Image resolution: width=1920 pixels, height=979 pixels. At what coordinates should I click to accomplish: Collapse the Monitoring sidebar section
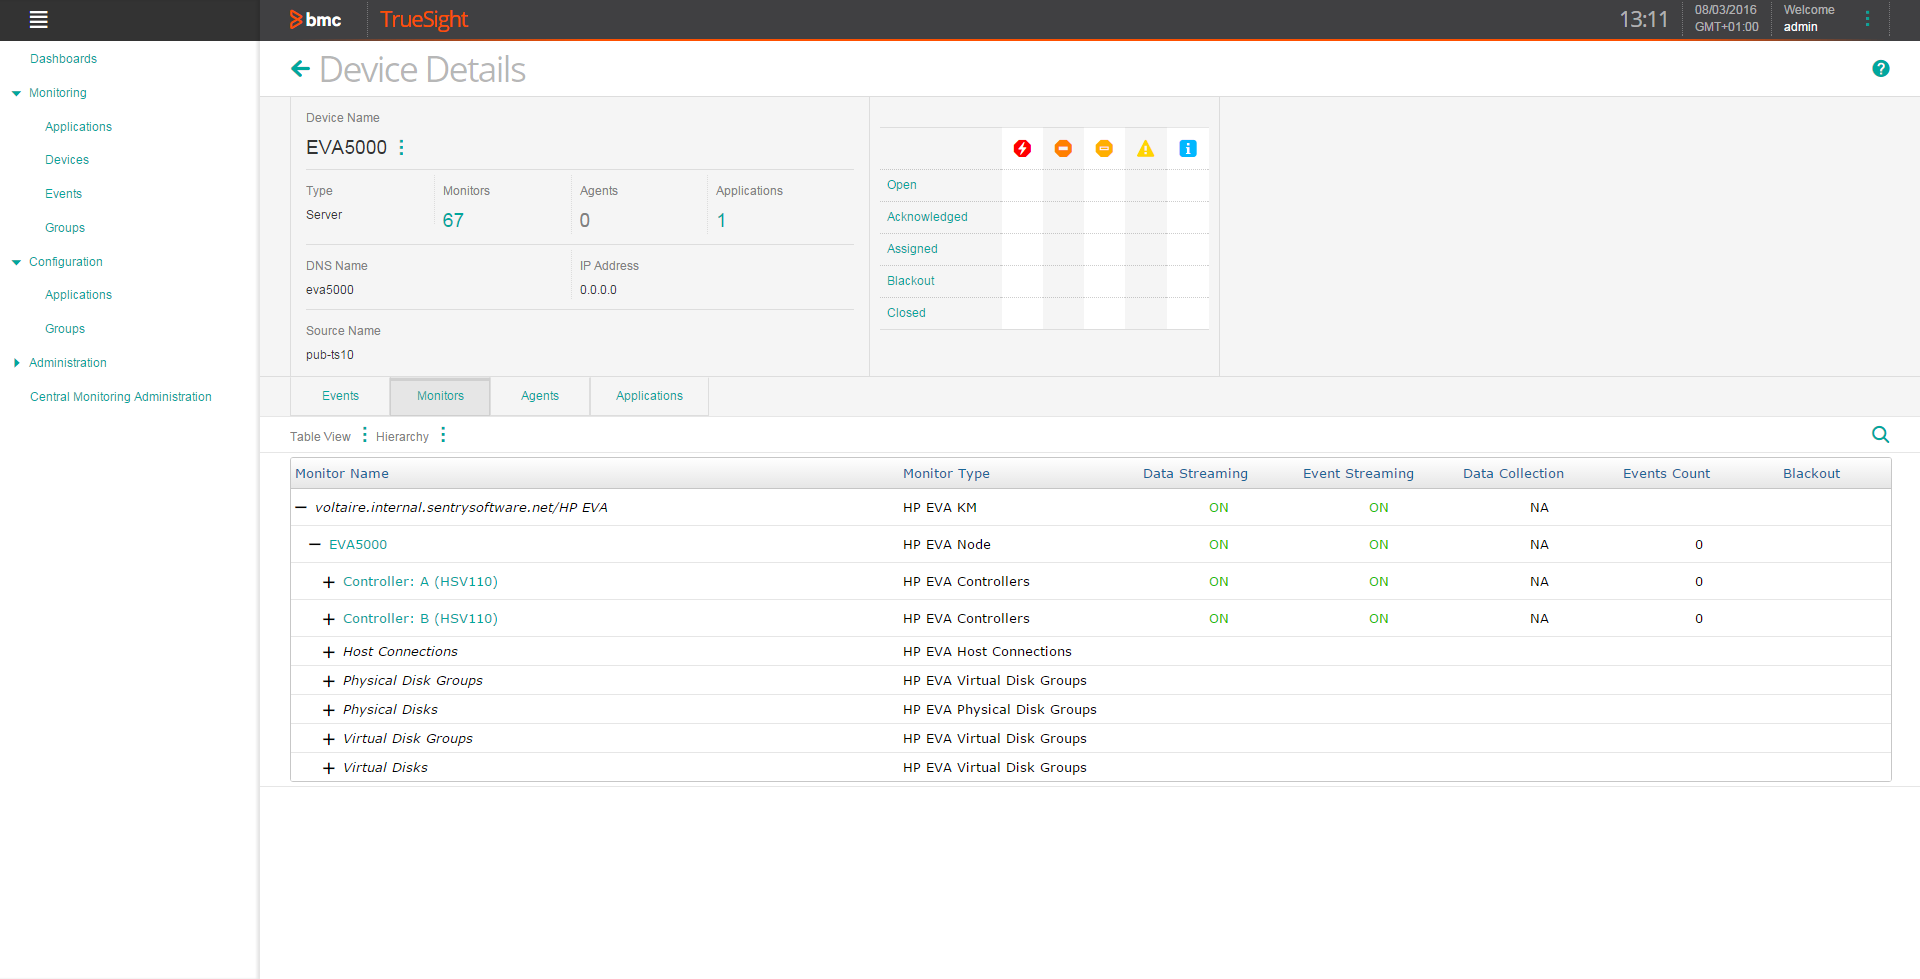pos(16,93)
